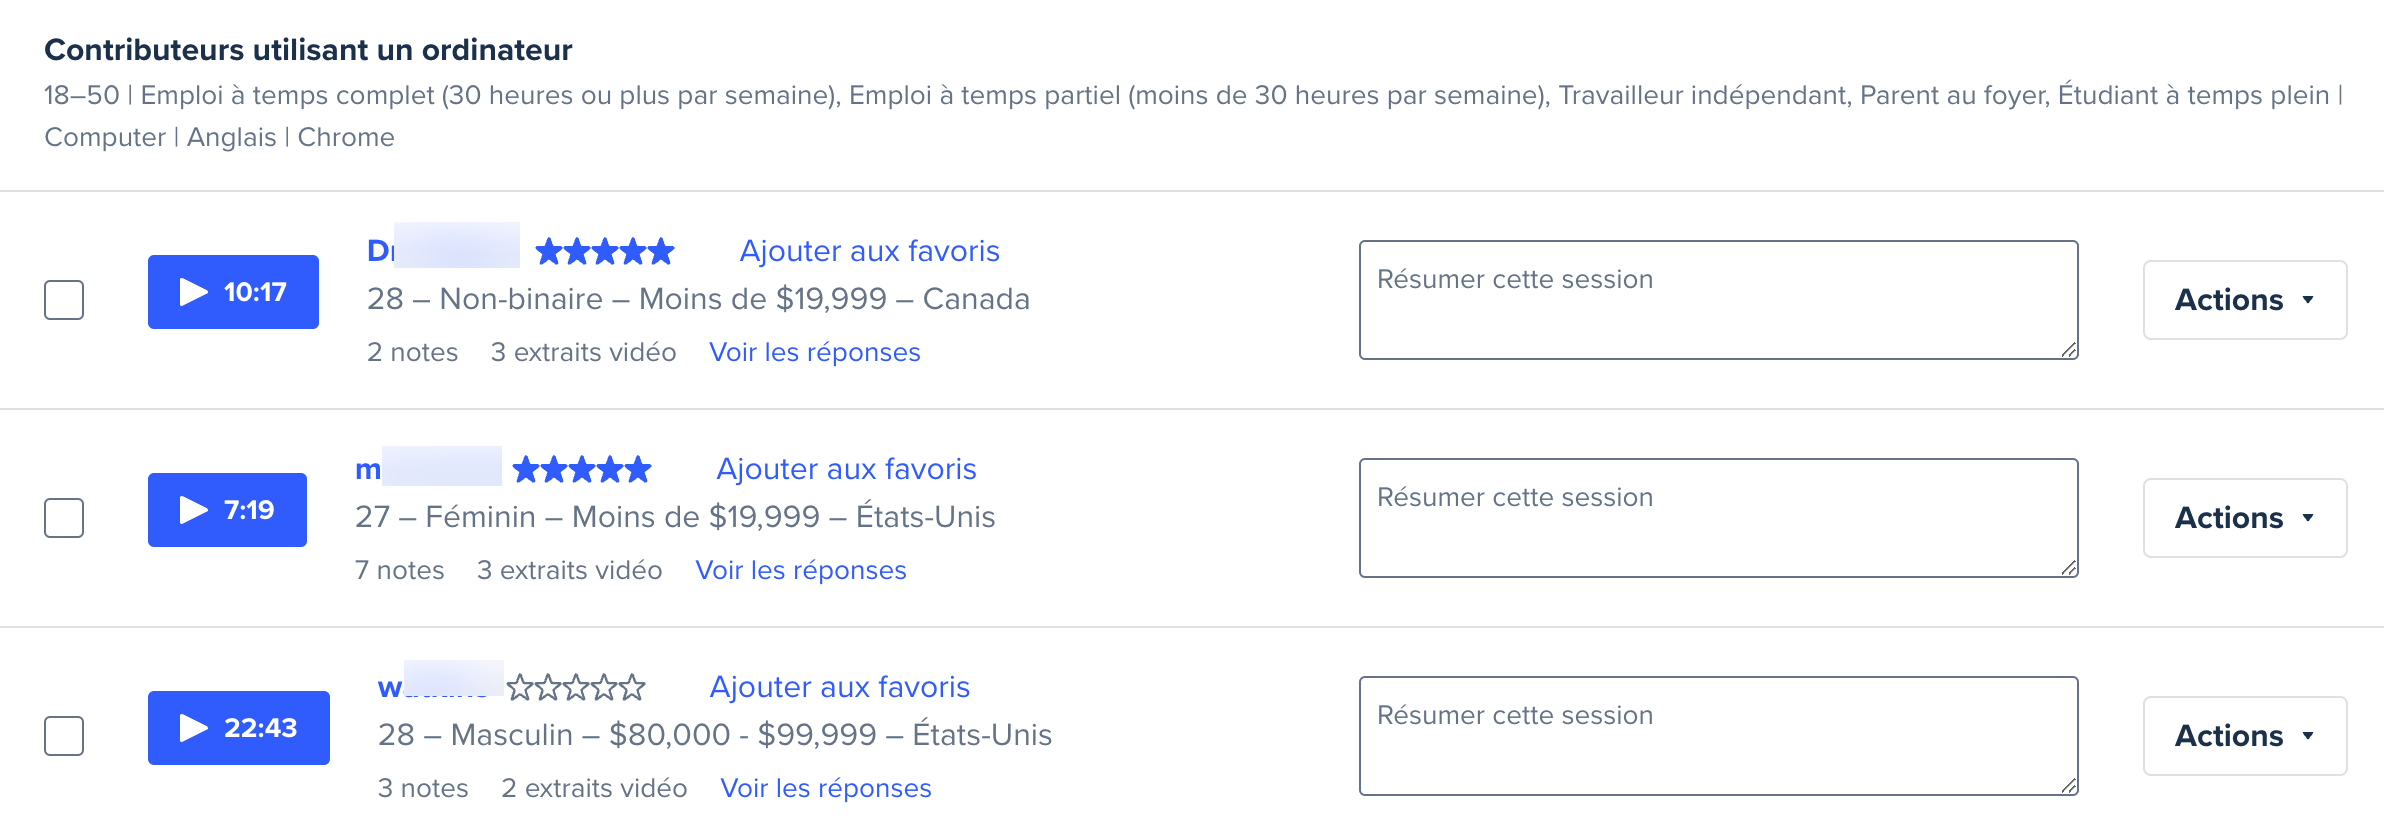This screenshot has height=840, width=2384.
Task: Play the 22:43 session video
Action: 239,728
